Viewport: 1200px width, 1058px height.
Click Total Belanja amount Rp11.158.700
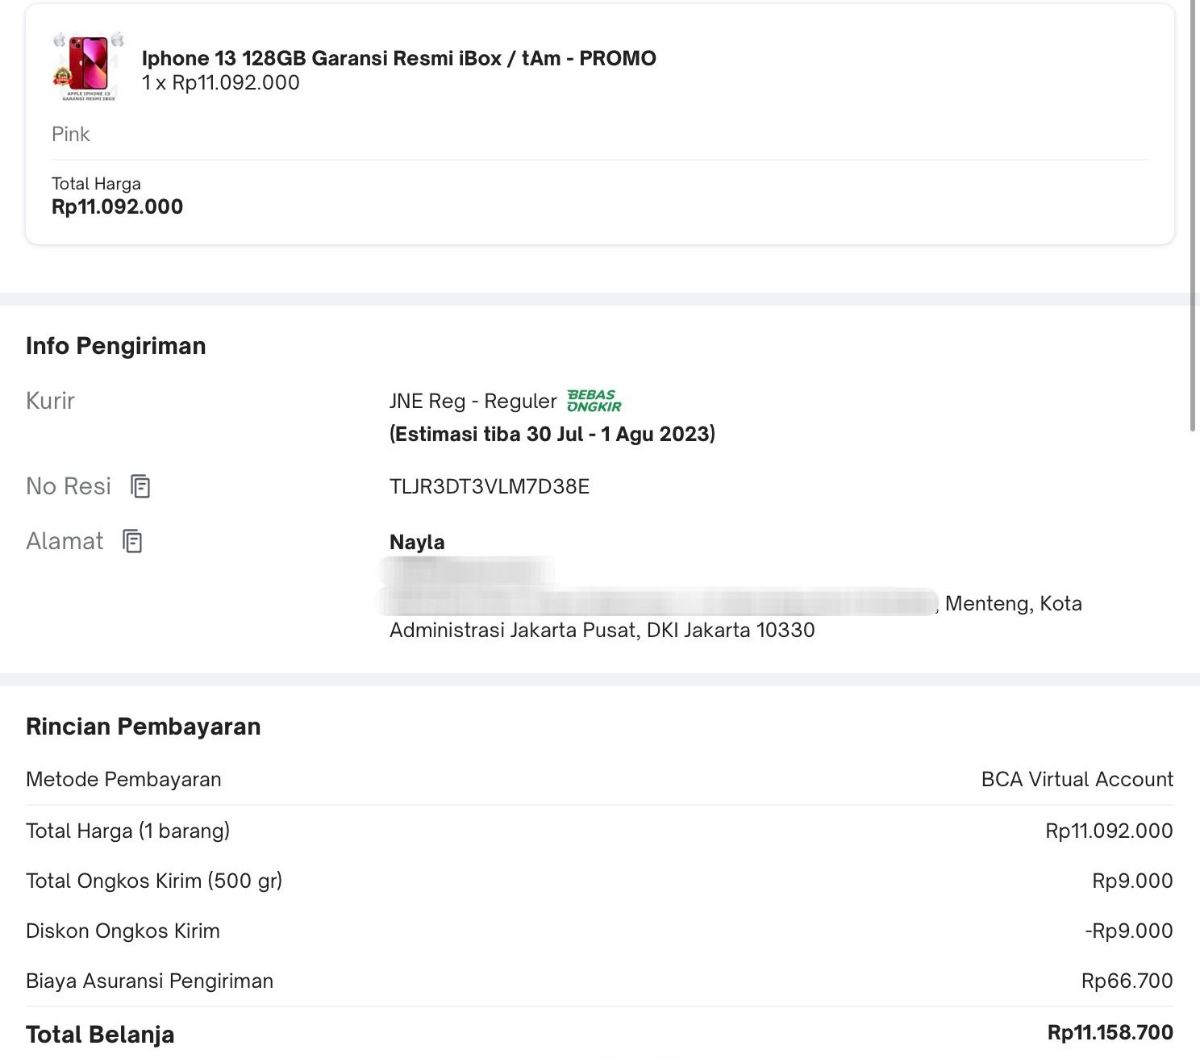[x=1110, y=1032]
